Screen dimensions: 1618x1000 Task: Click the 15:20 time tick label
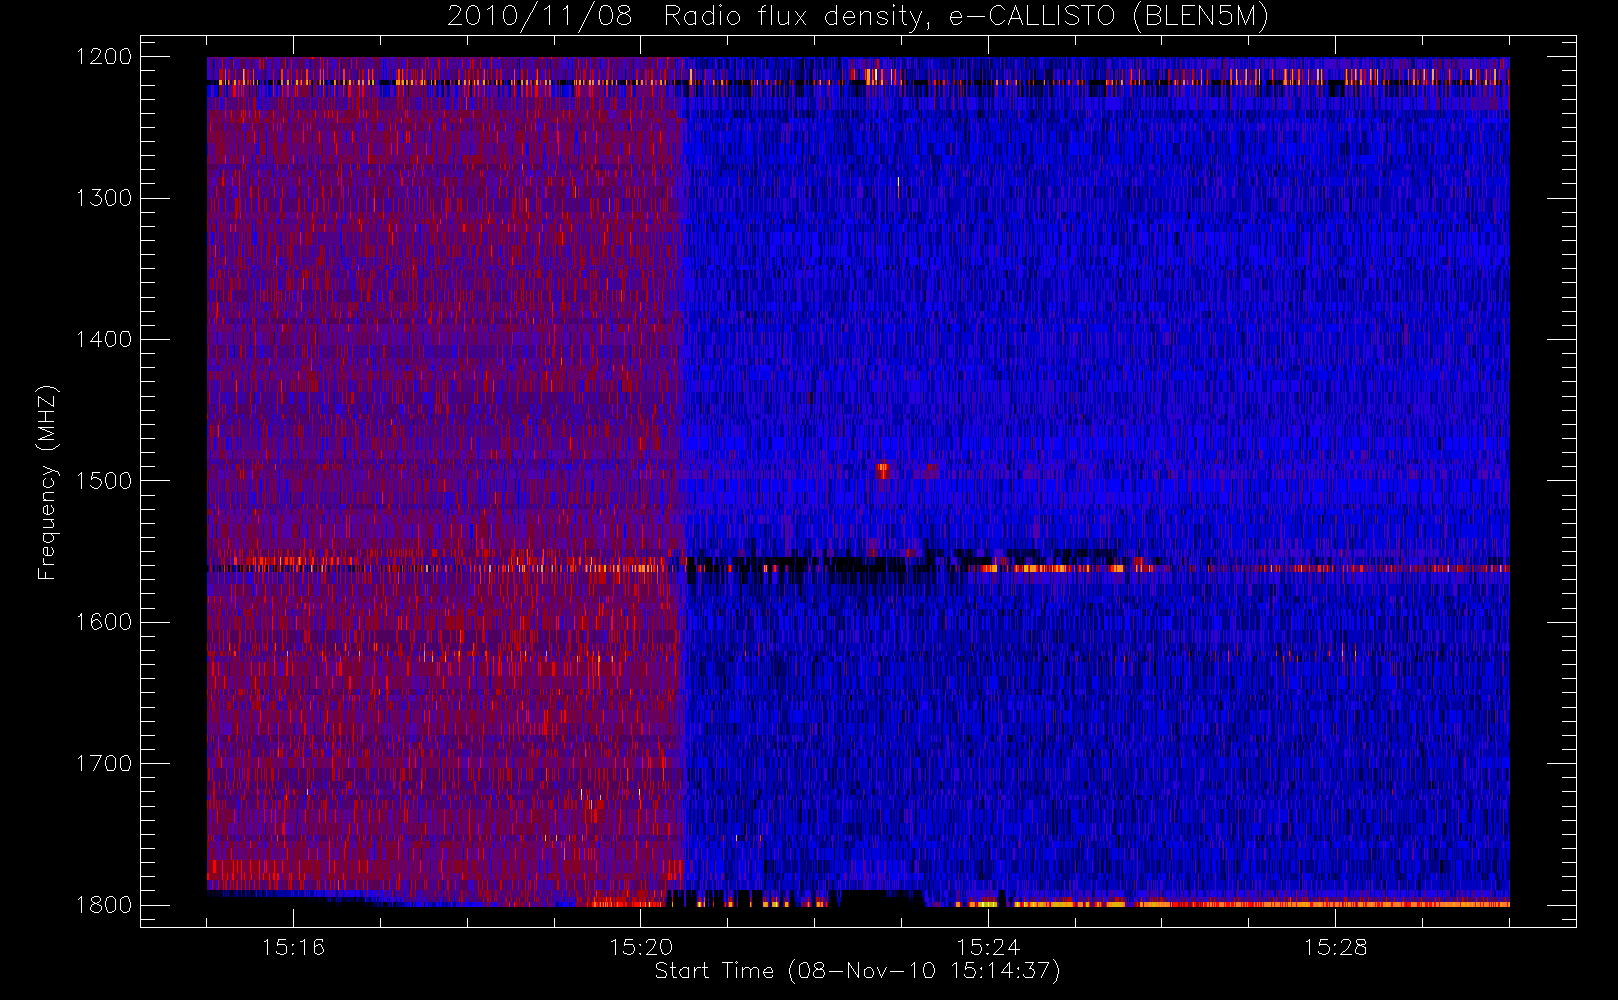(x=640, y=947)
